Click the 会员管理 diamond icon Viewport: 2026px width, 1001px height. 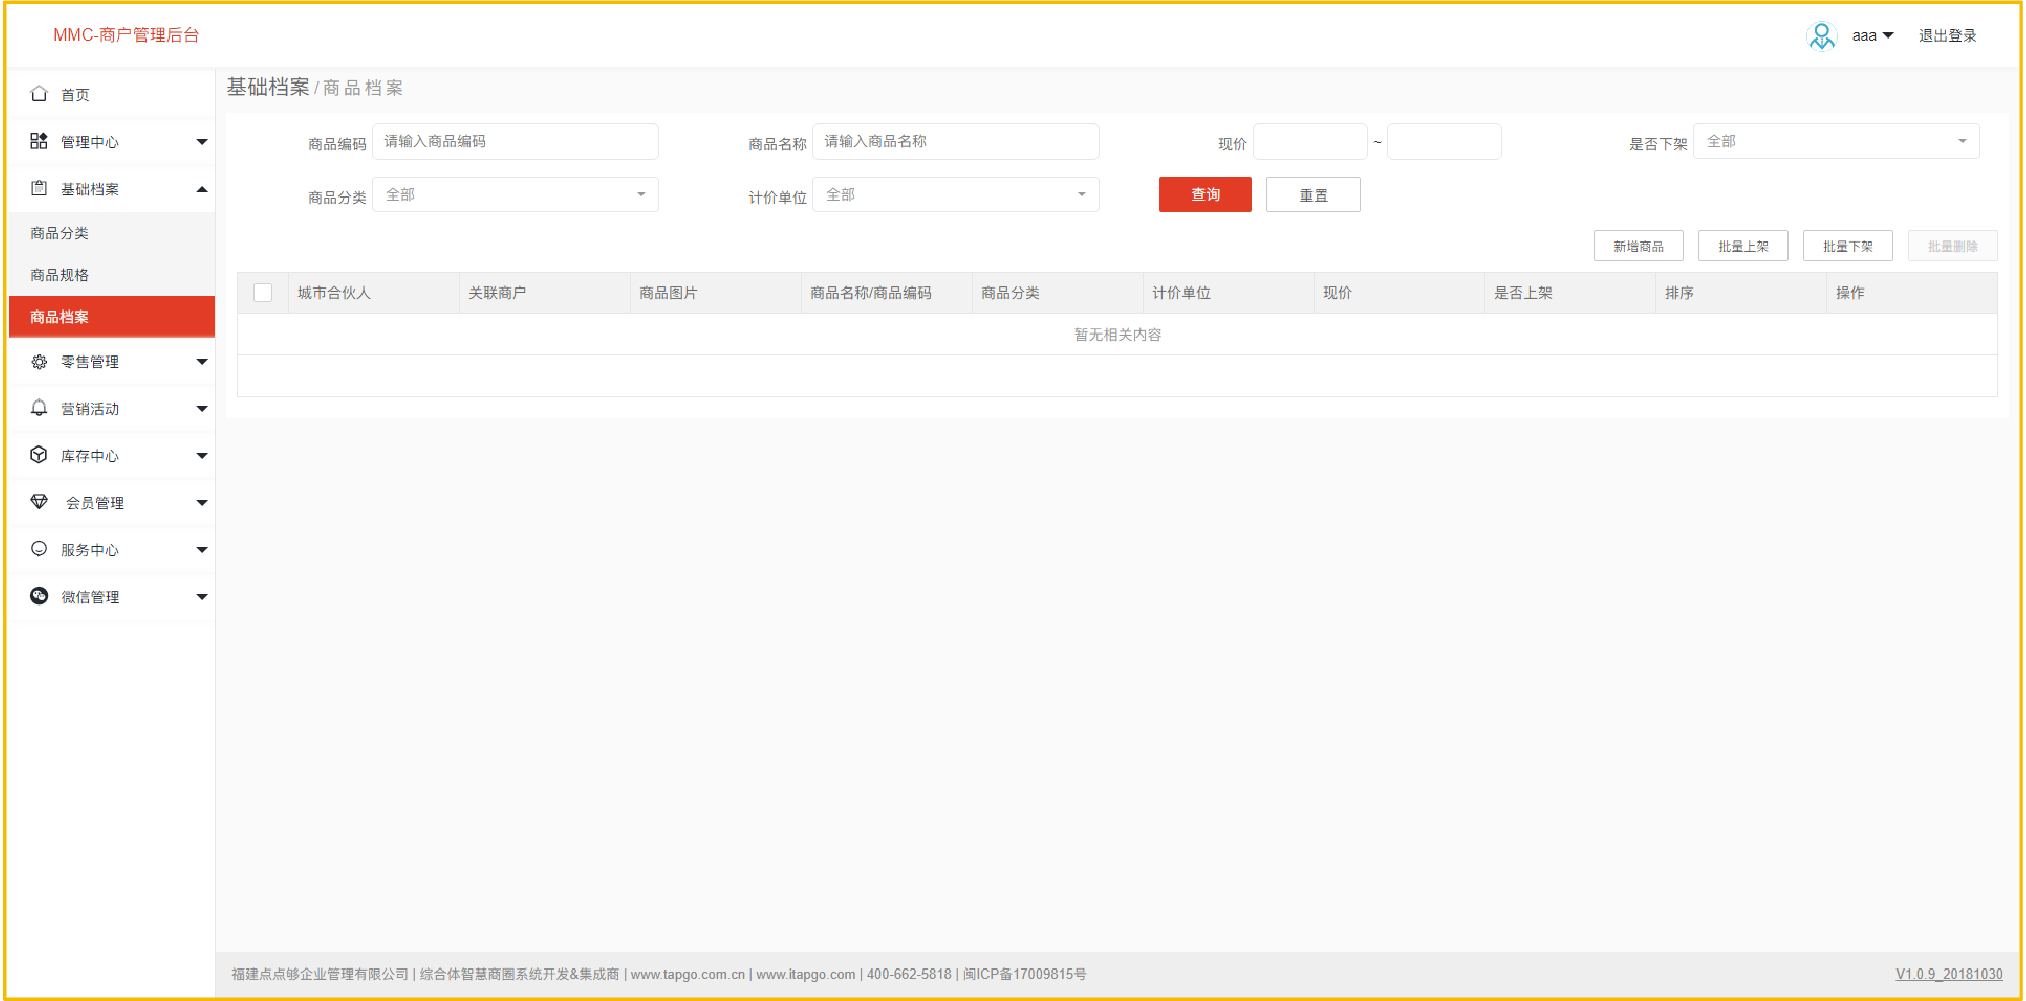click(x=39, y=502)
